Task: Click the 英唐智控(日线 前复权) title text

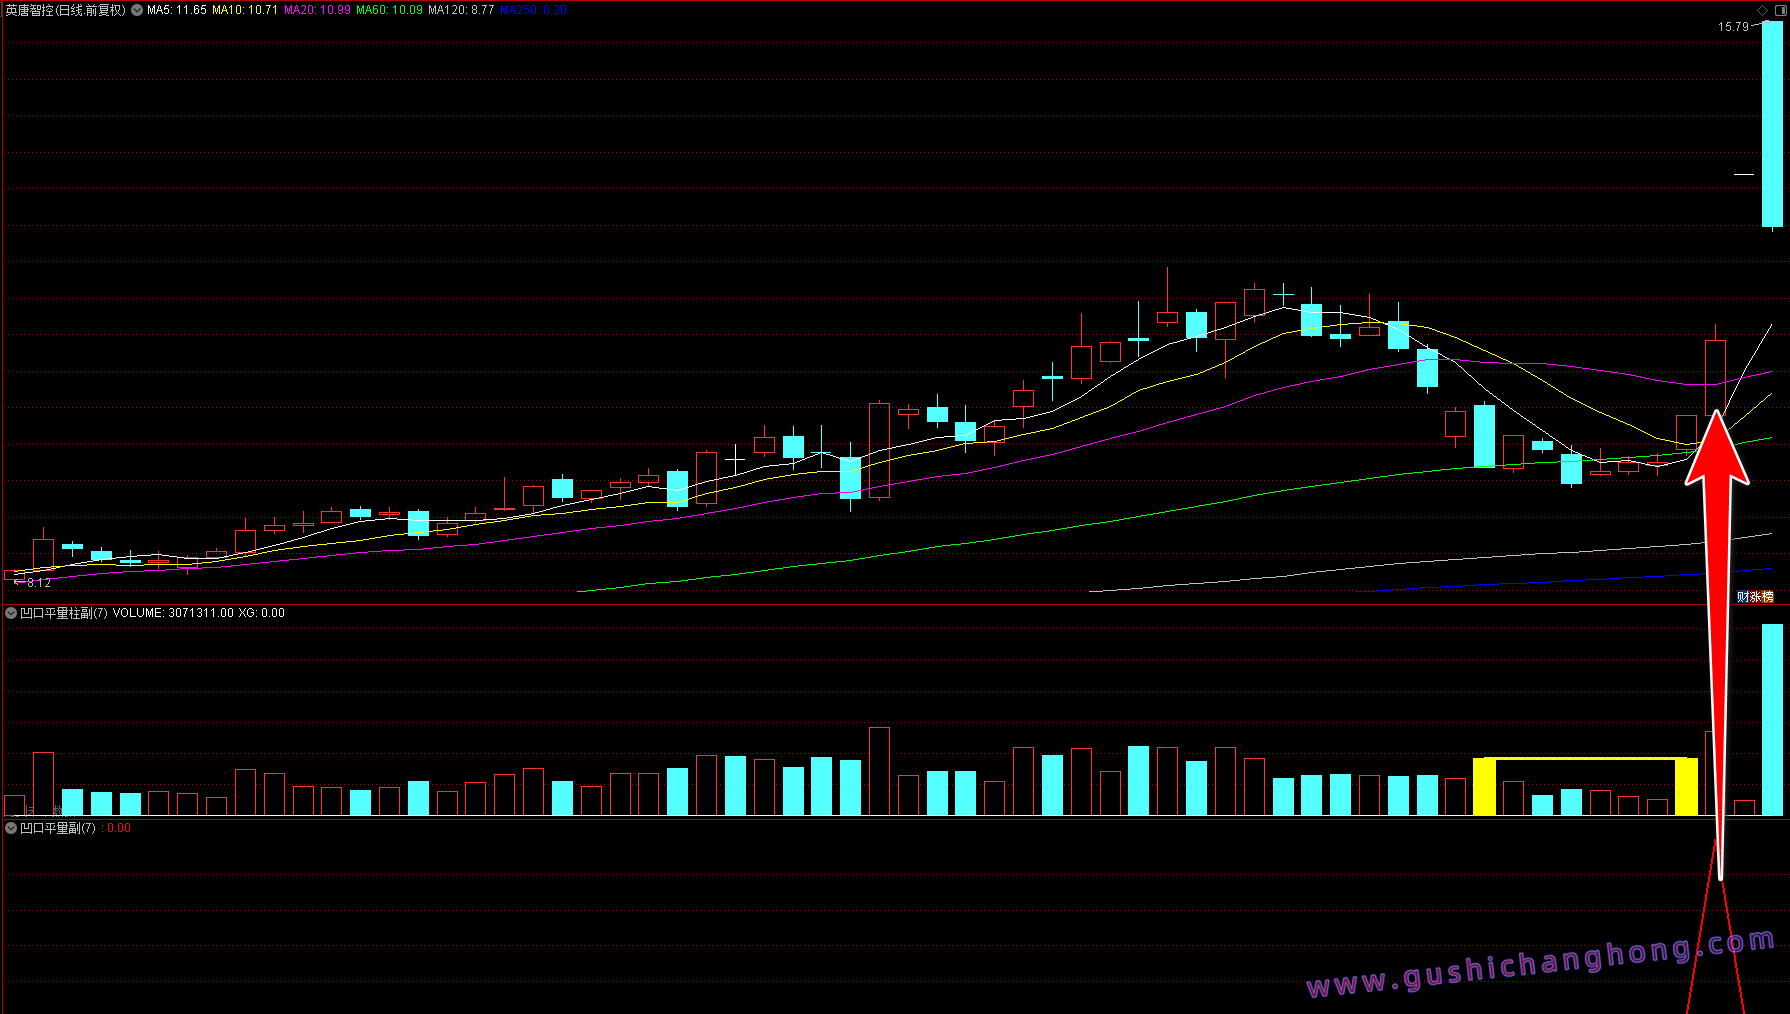Action: (66, 10)
